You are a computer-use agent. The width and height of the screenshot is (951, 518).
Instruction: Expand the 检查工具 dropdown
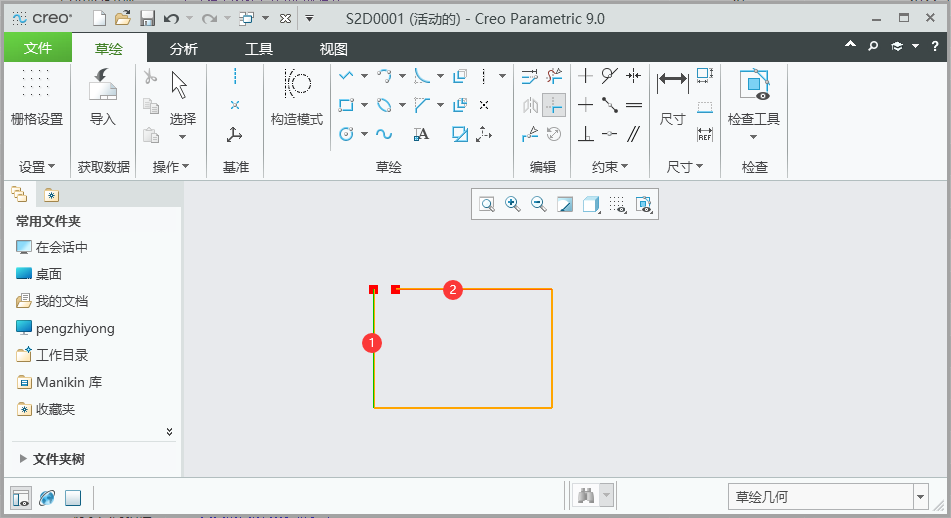753,137
